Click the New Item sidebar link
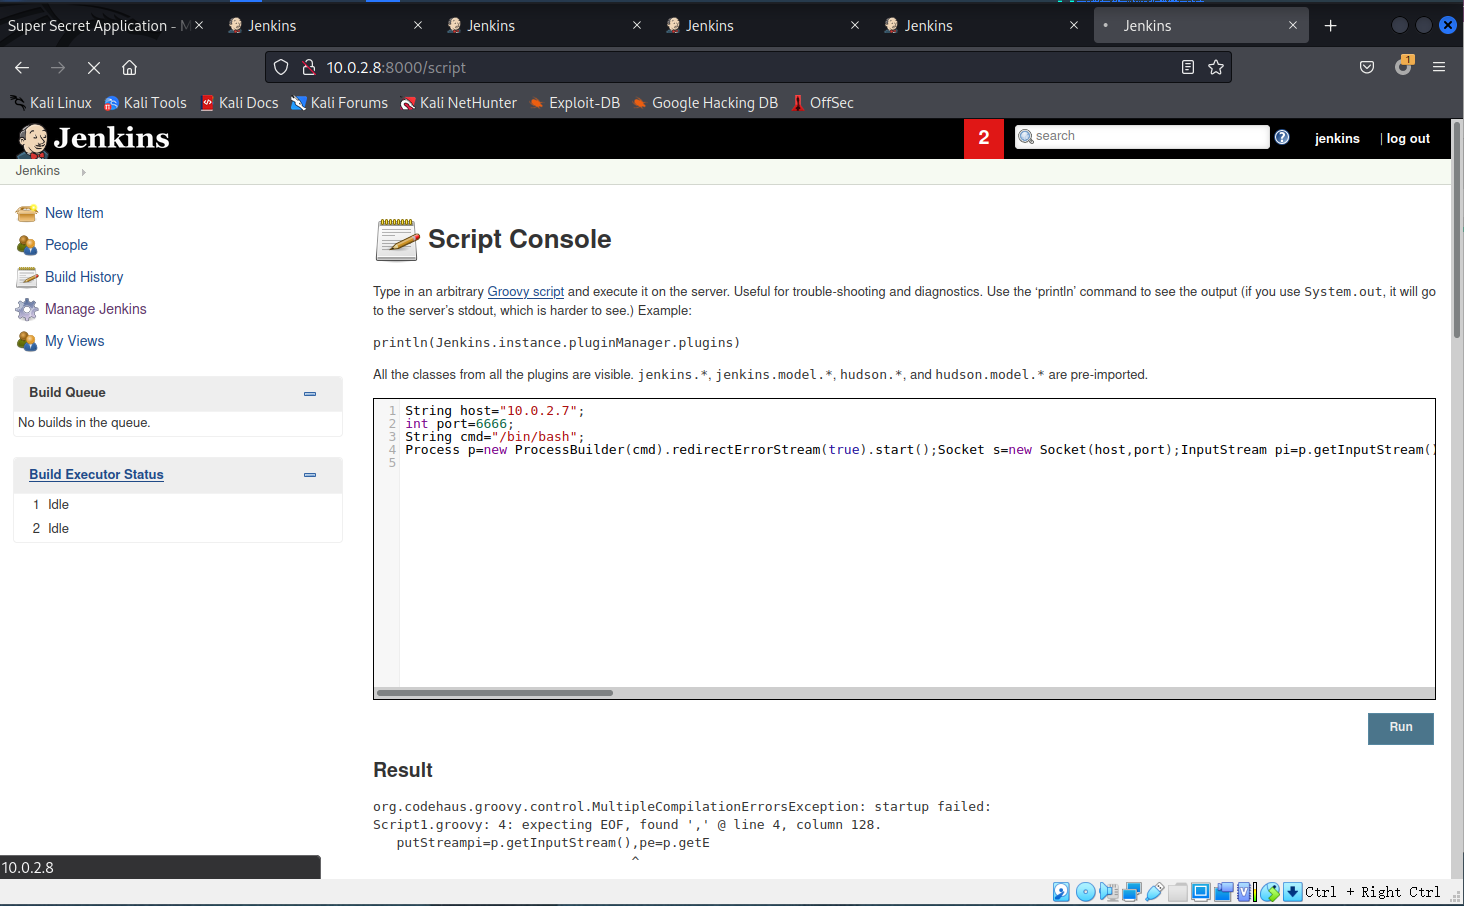The width and height of the screenshot is (1464, 906). tap(74, 213)
